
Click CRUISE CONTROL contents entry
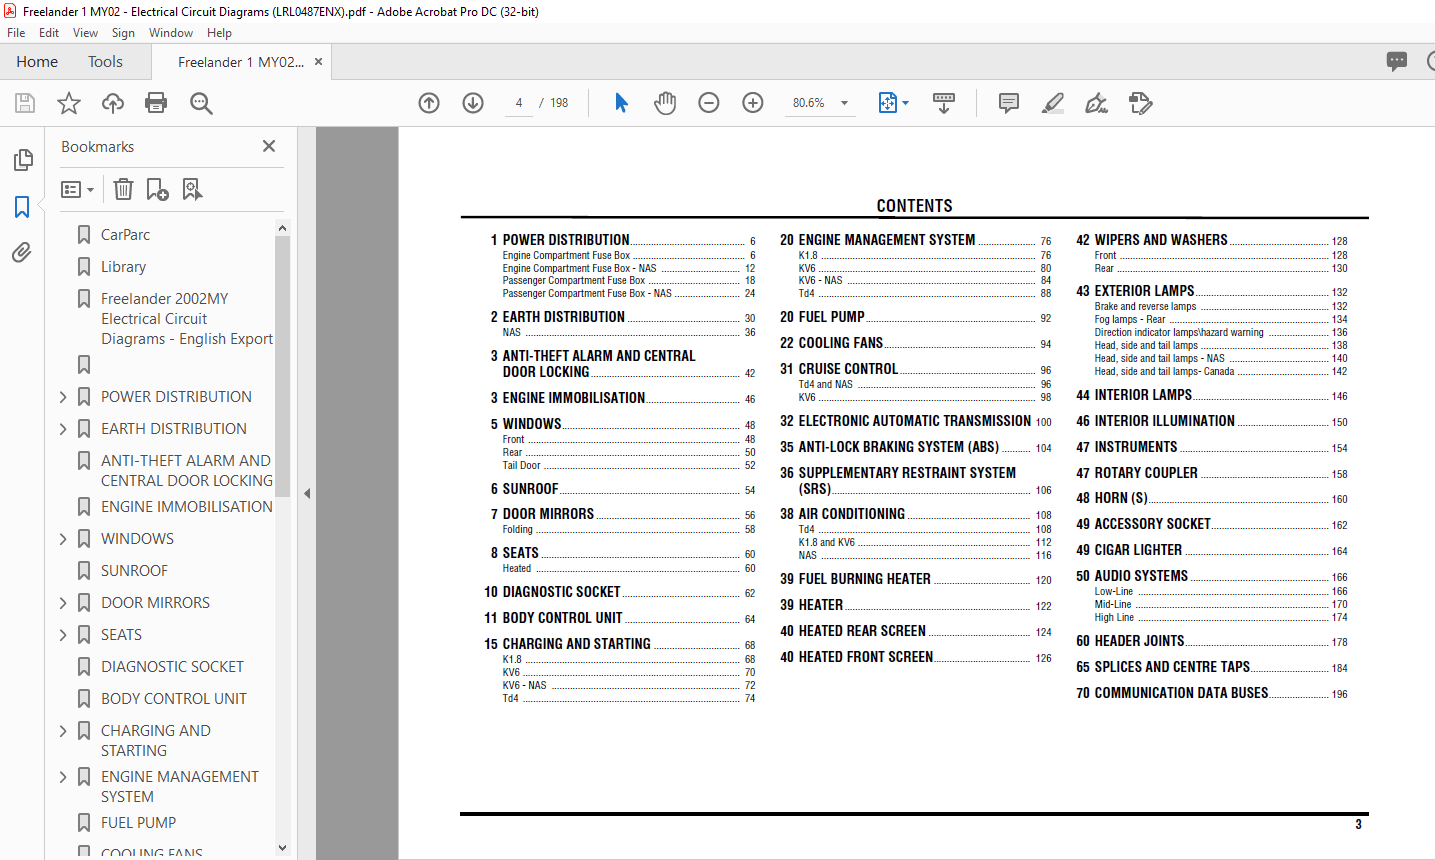pyautogui.click(x=848, y=369)
